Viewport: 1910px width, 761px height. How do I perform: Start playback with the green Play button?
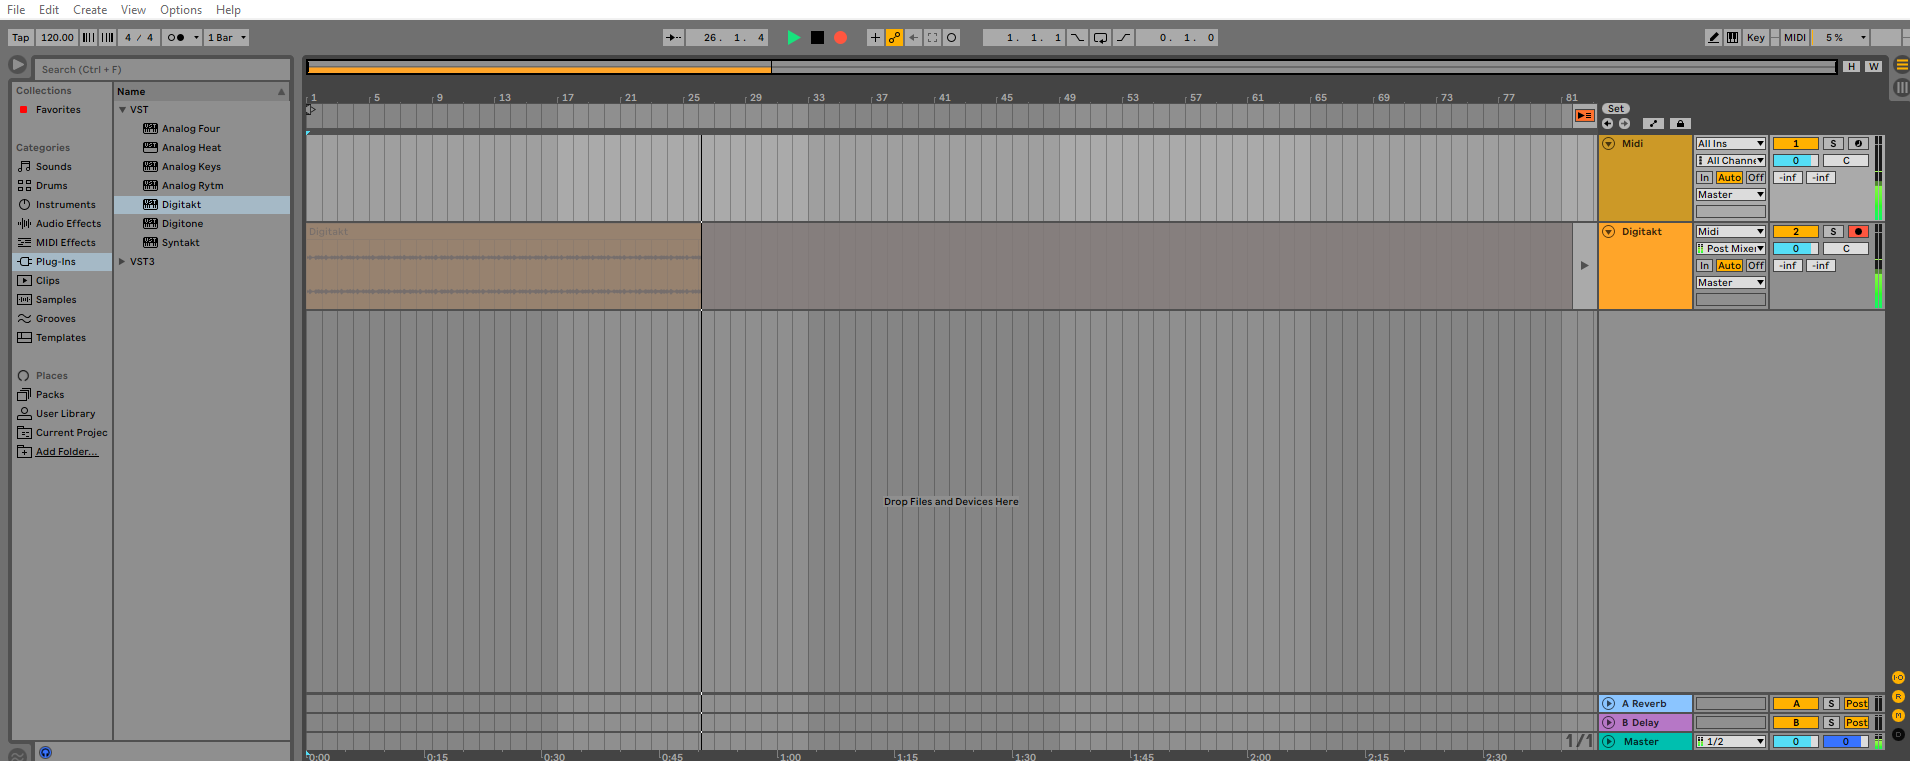click(x=793, y=38)
